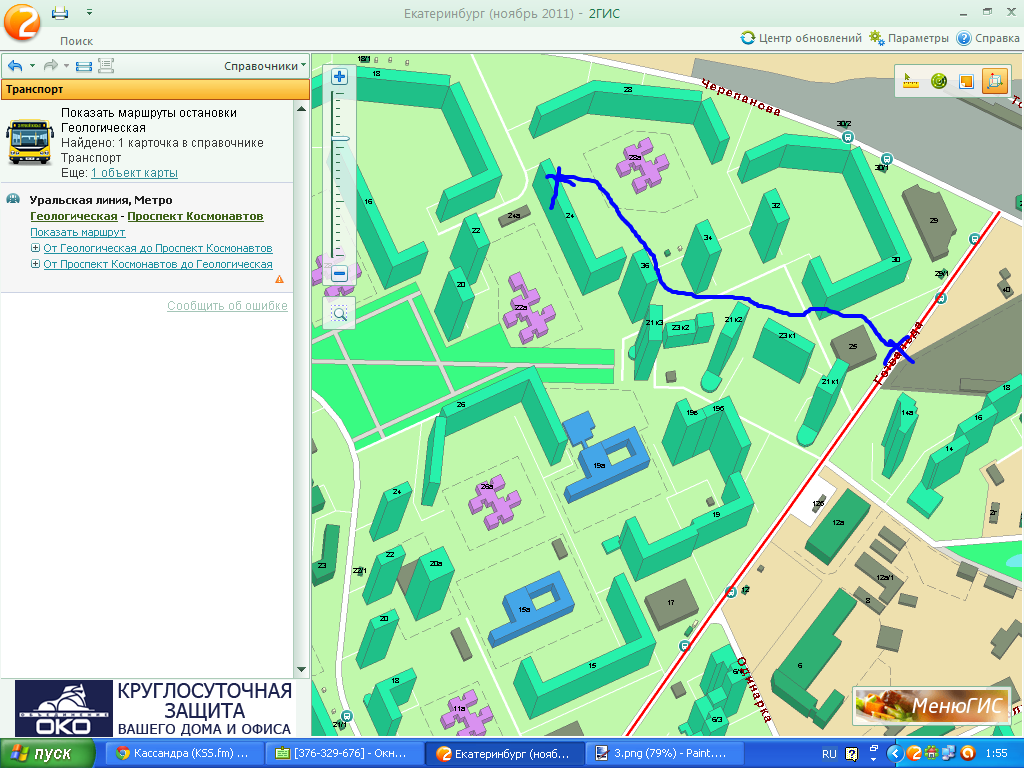Click the panel scrollbar down arrow

(x=301, y=669)
